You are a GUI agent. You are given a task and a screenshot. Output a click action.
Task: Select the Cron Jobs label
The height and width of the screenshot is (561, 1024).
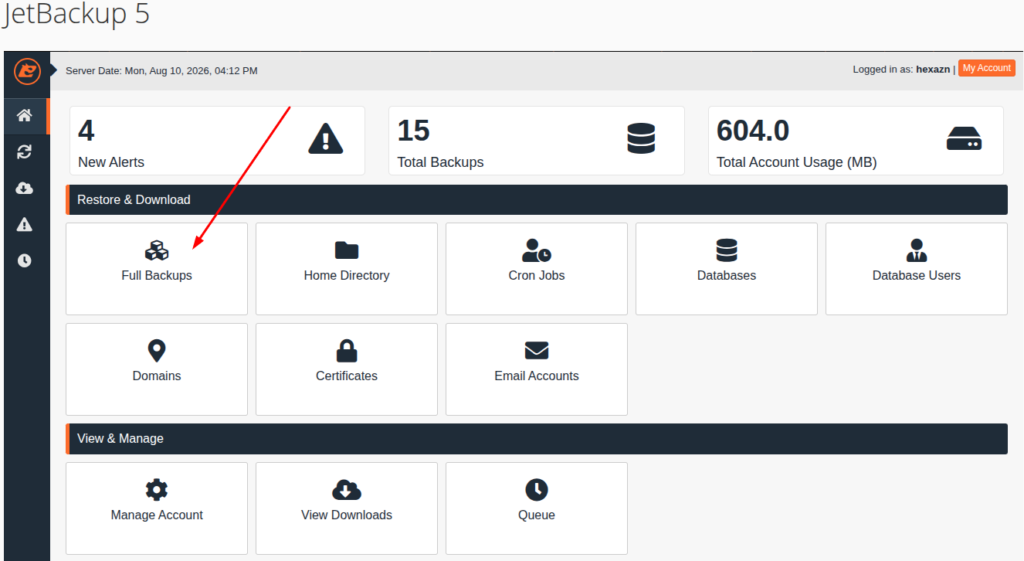[x=537, y=276]
